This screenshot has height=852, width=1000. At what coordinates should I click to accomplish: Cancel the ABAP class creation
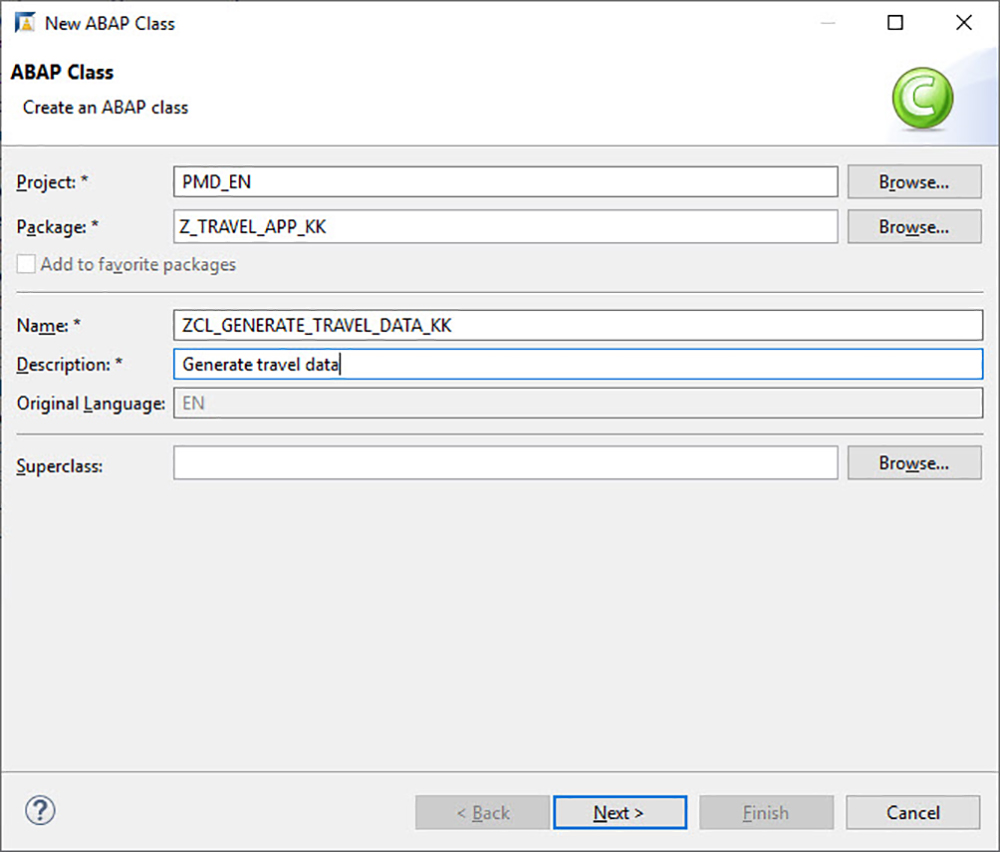click(911, 812)
